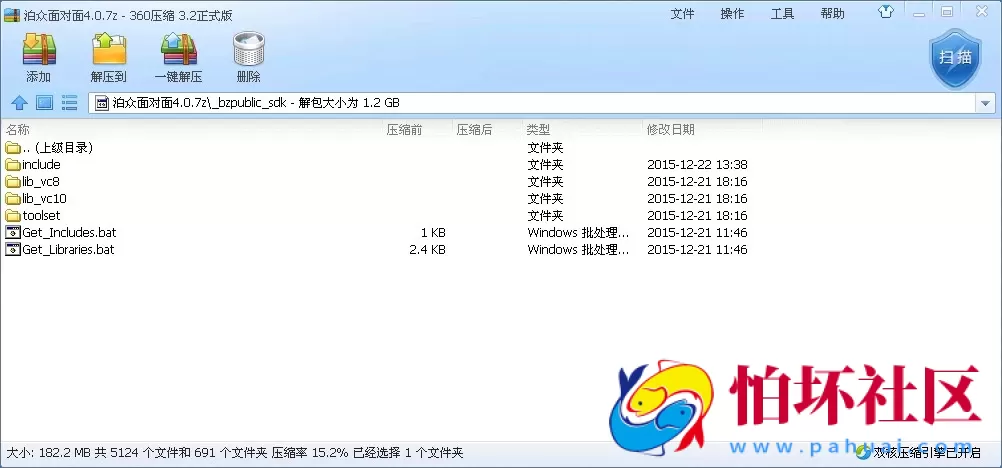Viewport: 1002px width, 468px height.
Task: Click the archive icon in address bar
Action: click(101, 103)
